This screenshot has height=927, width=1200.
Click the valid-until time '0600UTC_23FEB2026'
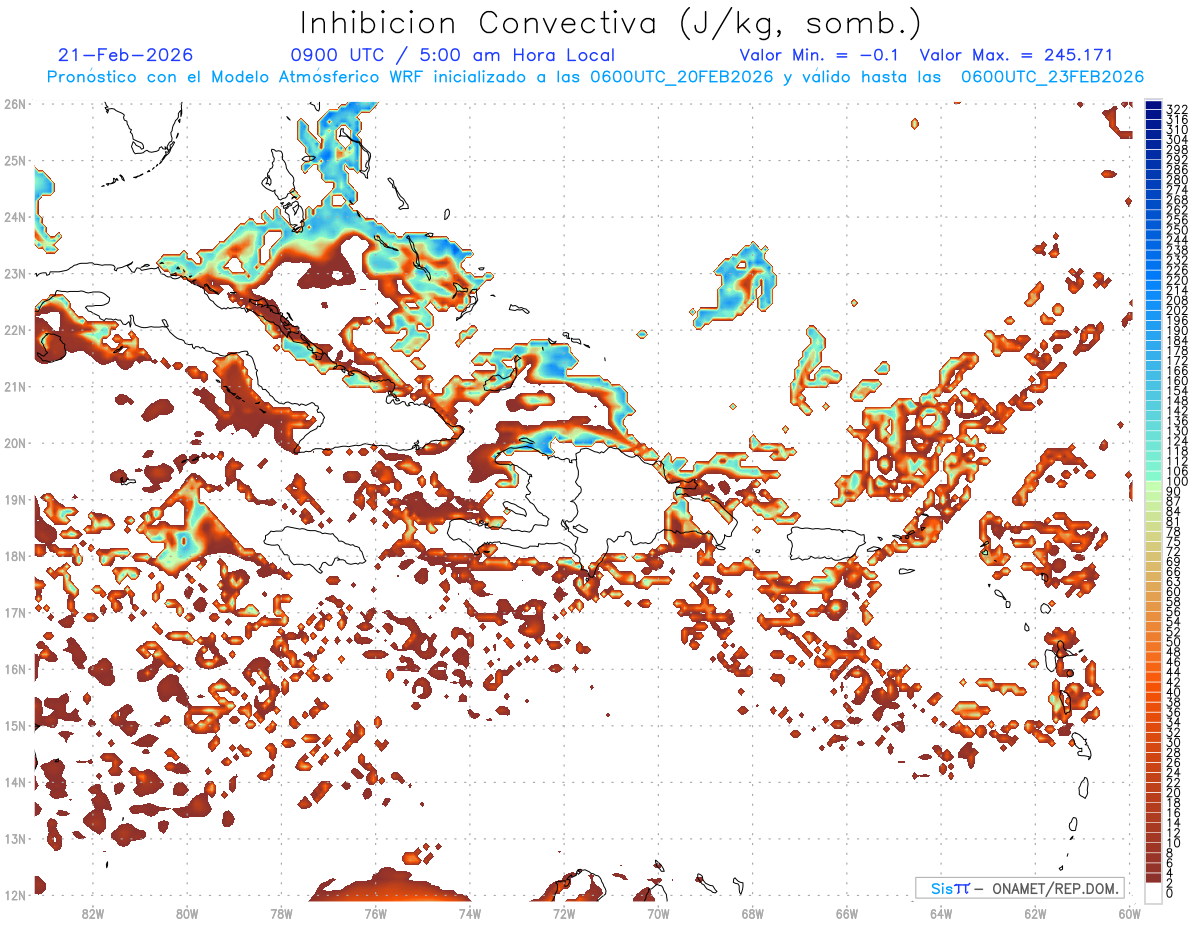(x=1052, y=77)
